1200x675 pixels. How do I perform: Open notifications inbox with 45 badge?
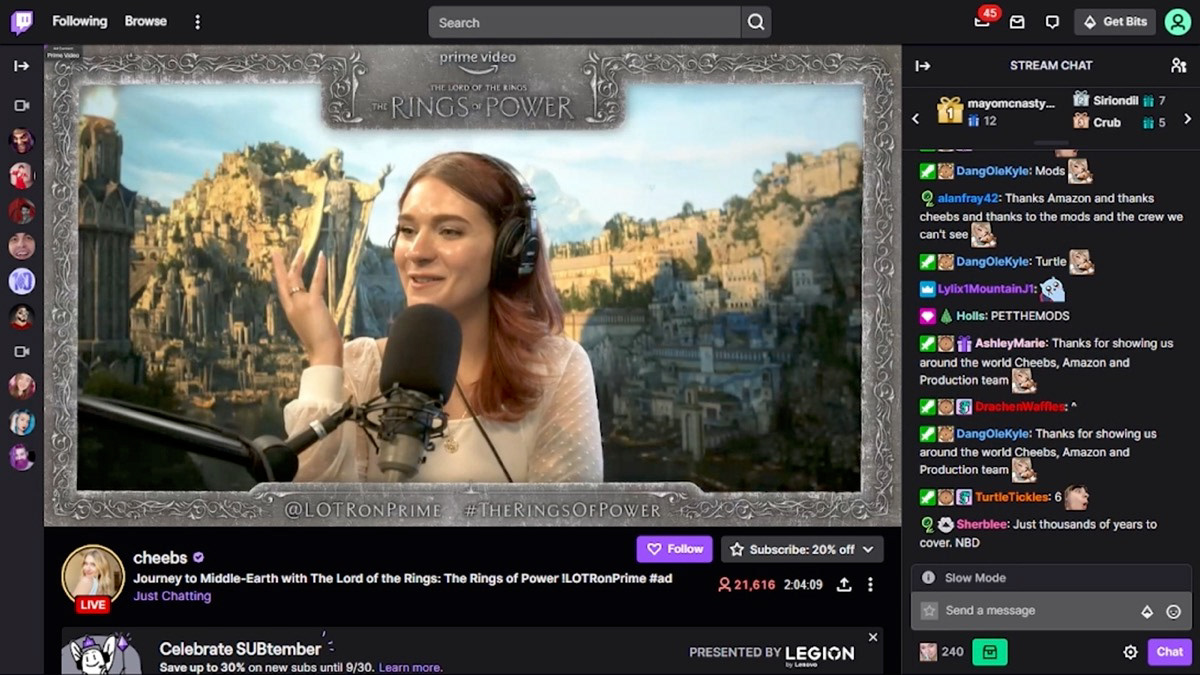[982, 21]
